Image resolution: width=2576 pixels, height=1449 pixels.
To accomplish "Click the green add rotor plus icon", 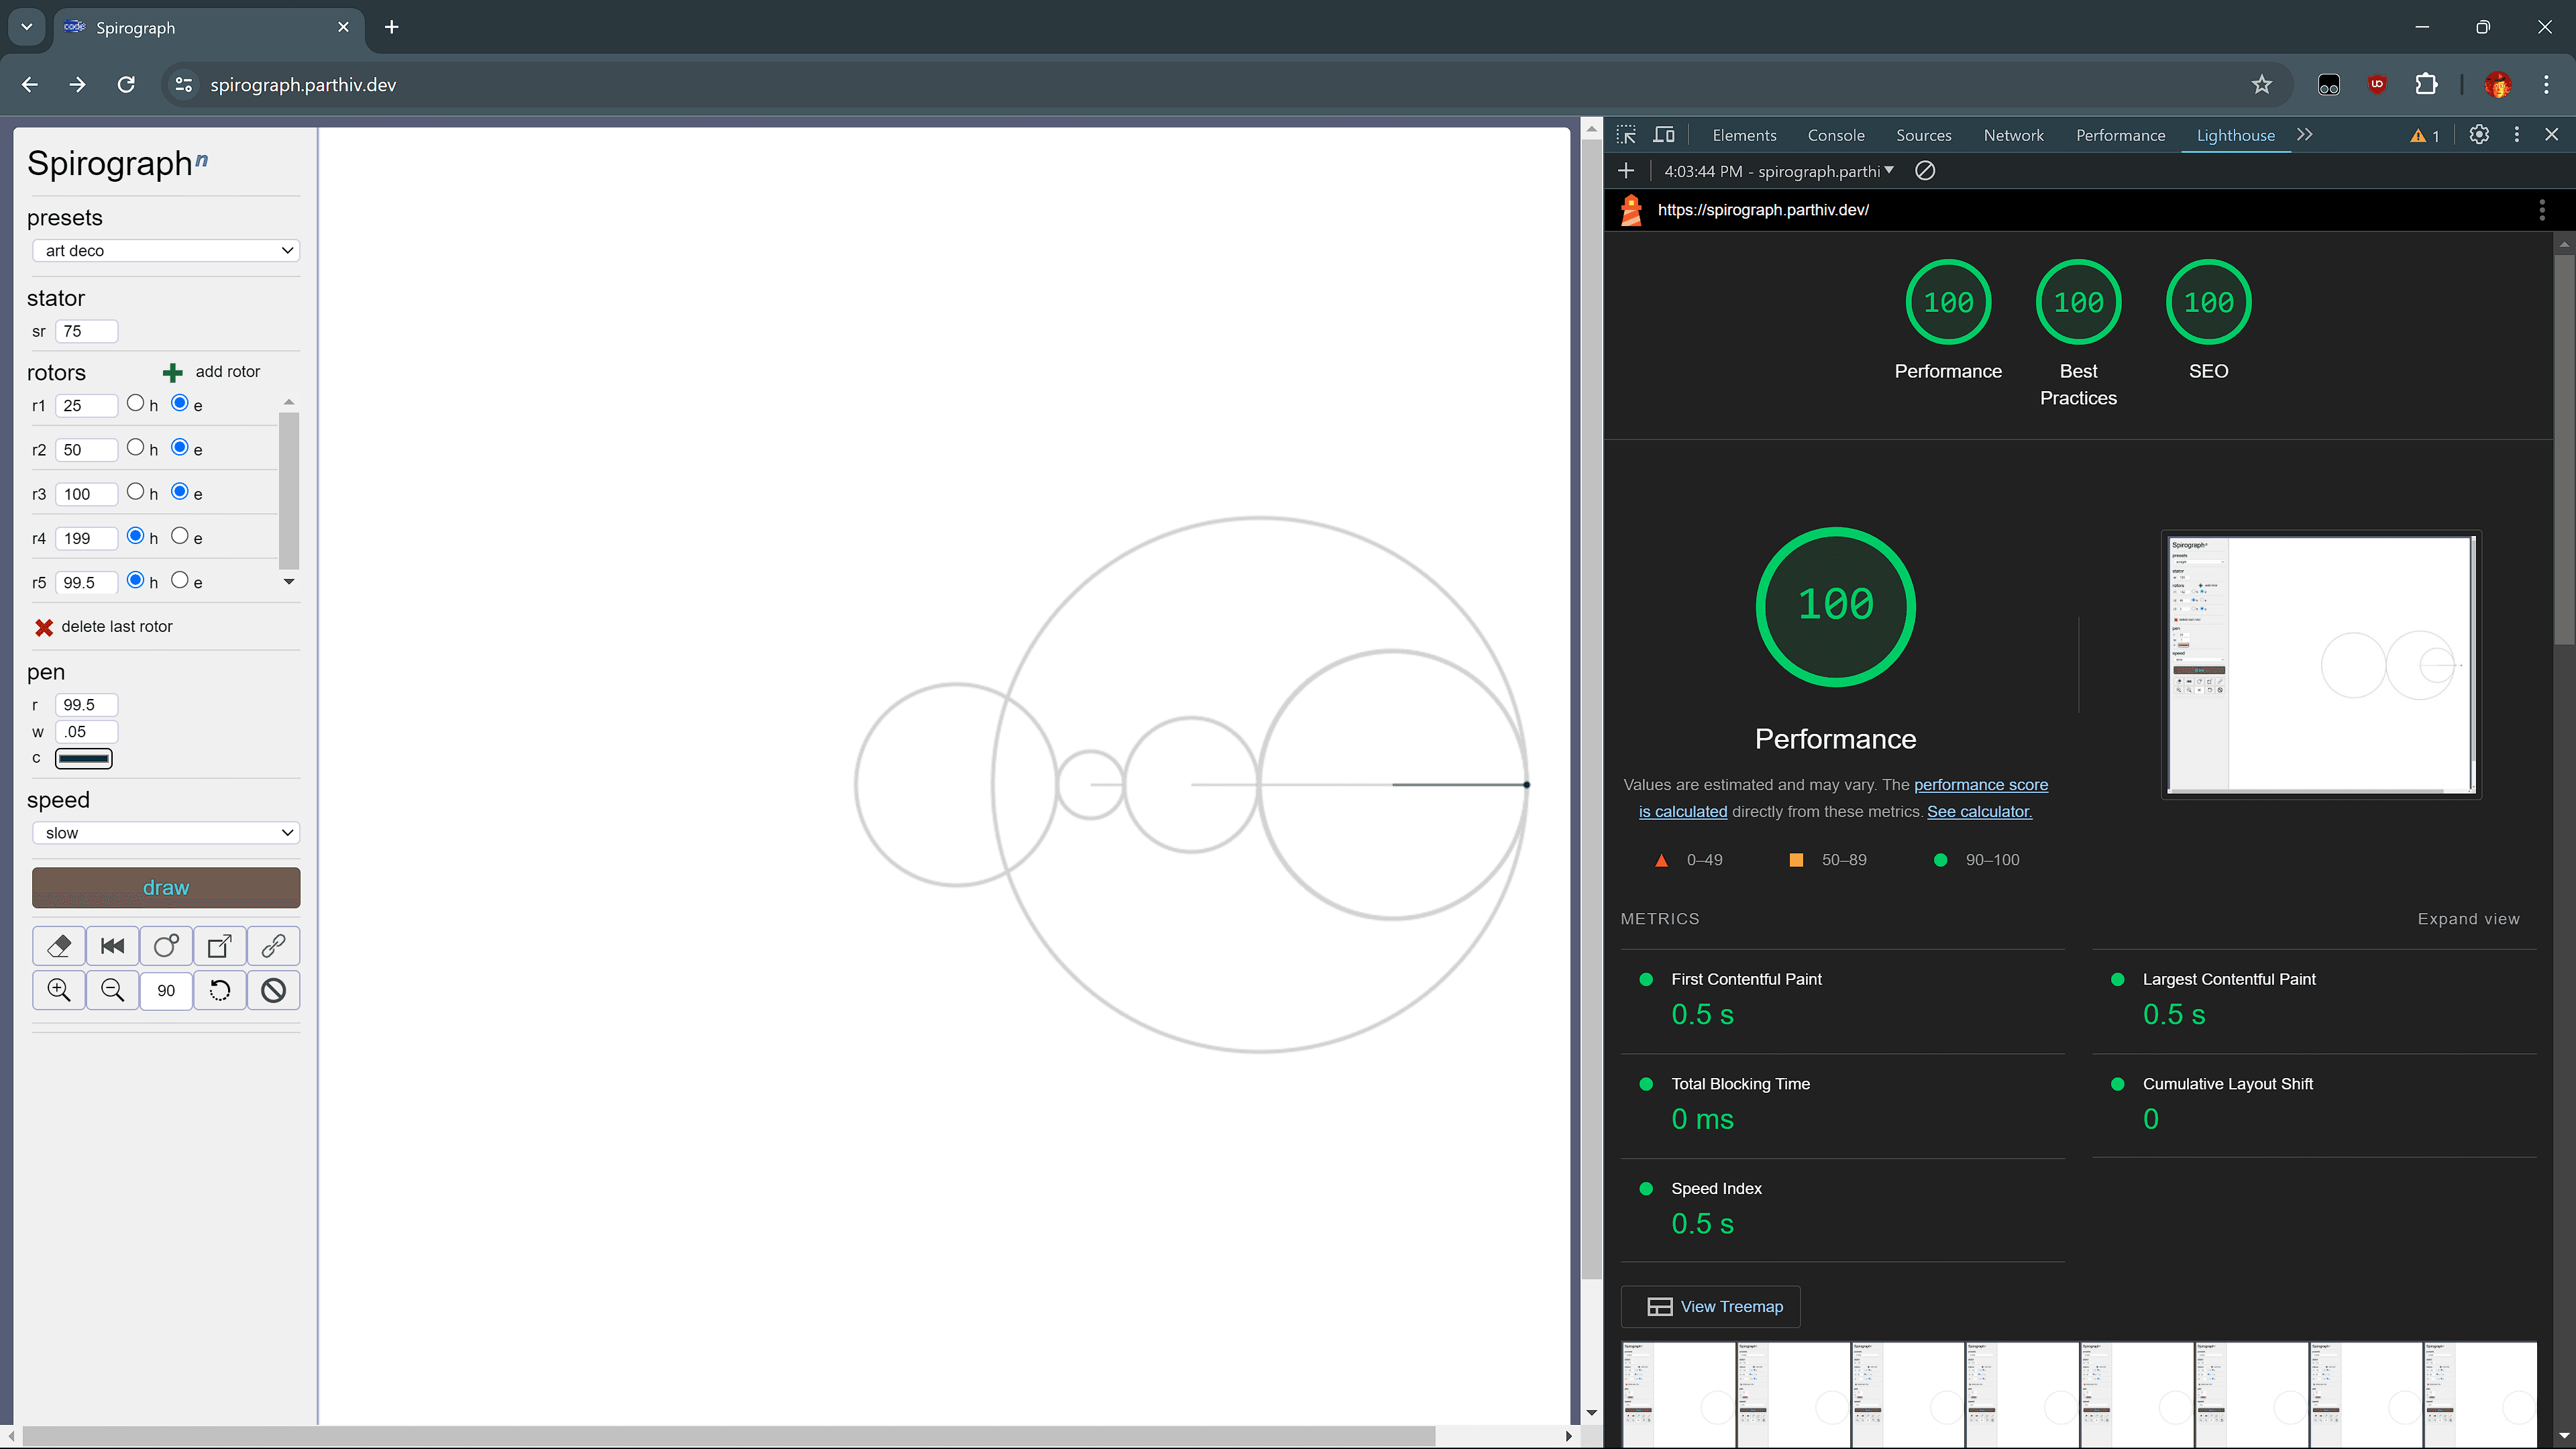I will tap(172, 372).
